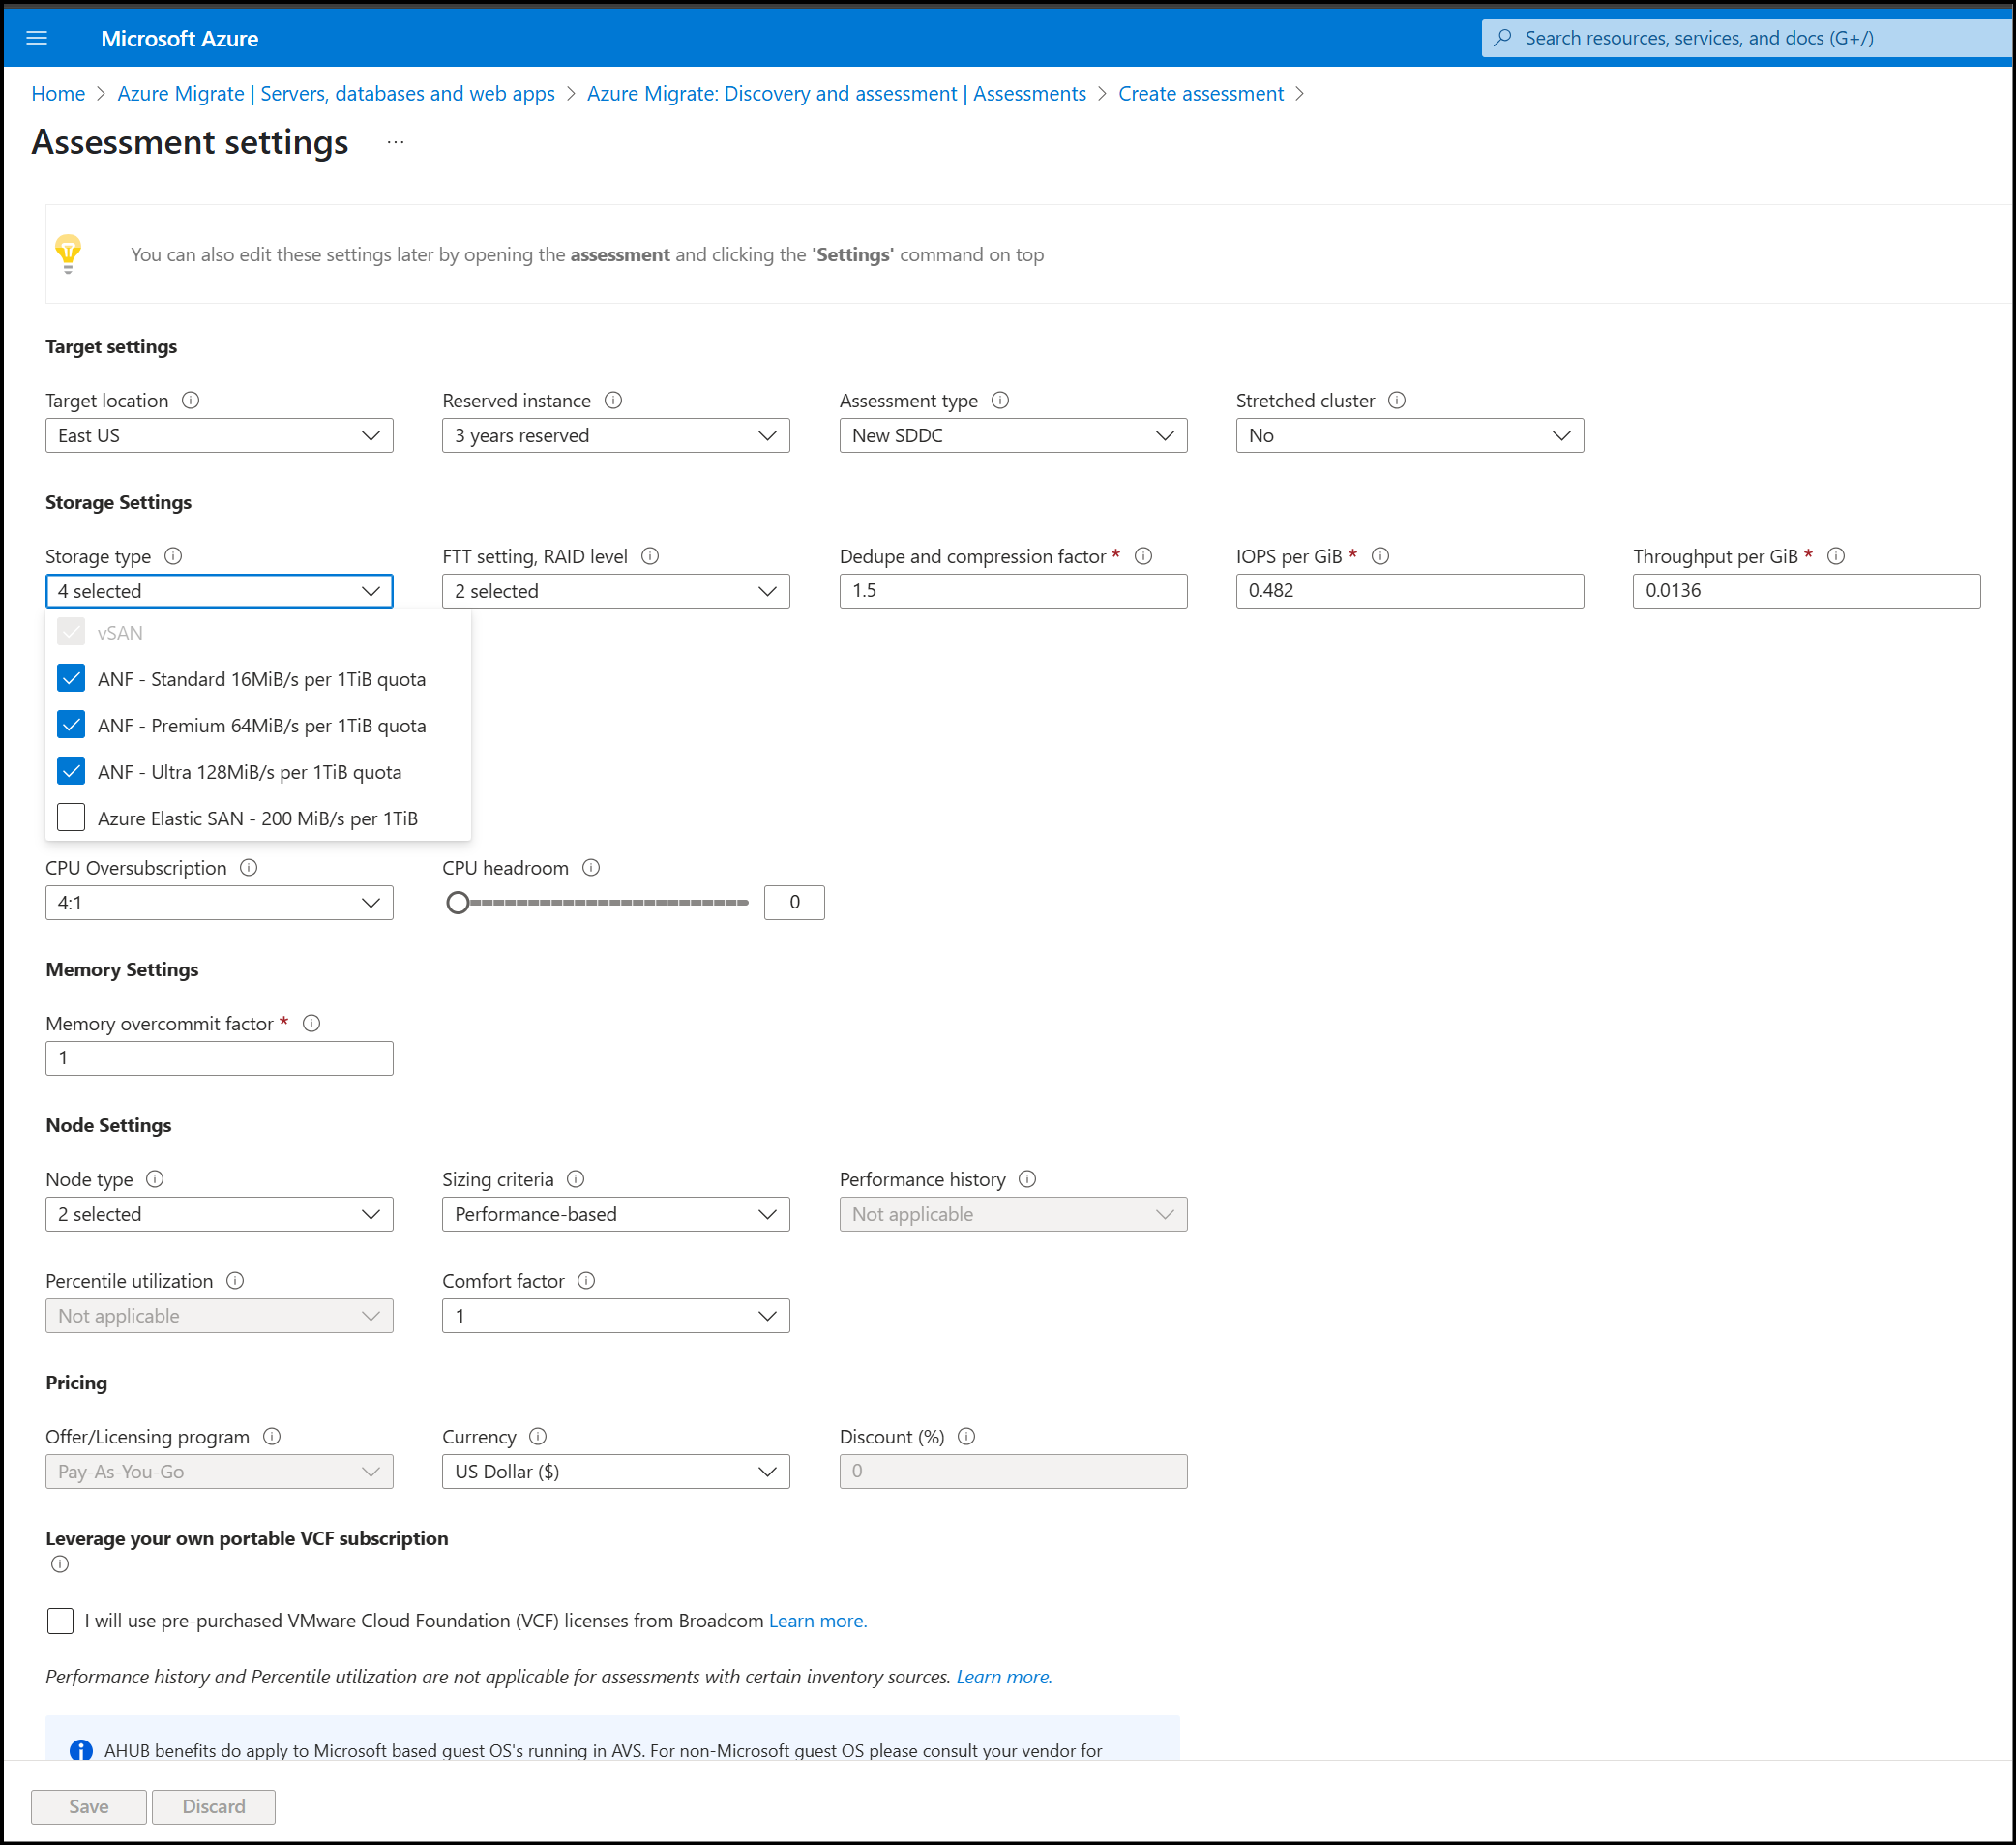Open the Currency dropdown
Viewport: 2016px width, 1845px height.
coord(615,1472)
